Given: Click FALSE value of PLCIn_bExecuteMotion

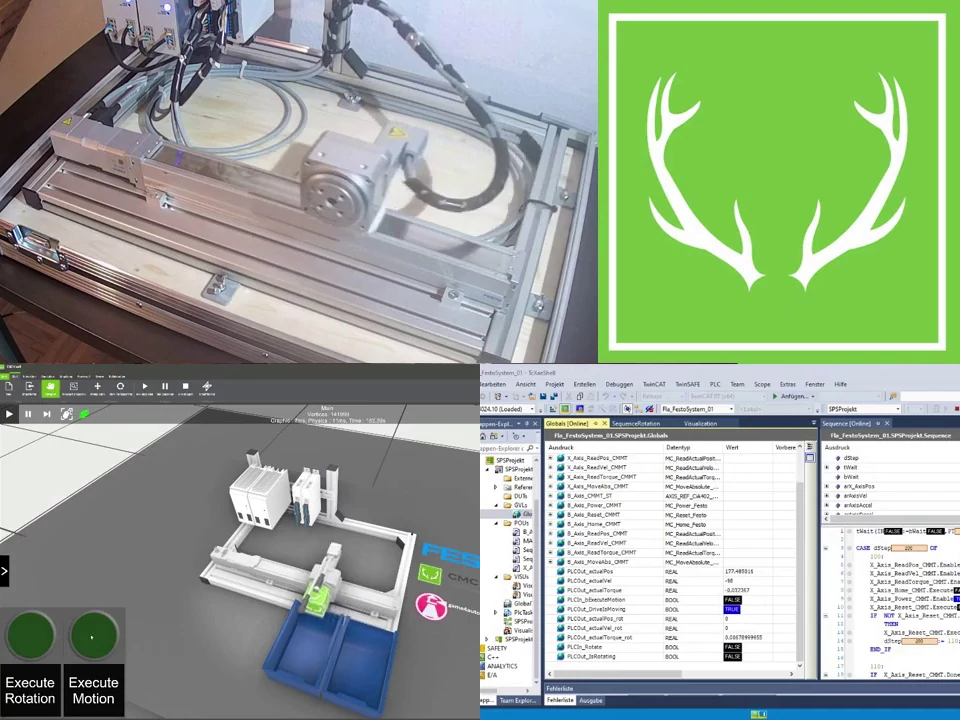Looking at the screenshot, I should pyautogui.click(x=732, y=600).
